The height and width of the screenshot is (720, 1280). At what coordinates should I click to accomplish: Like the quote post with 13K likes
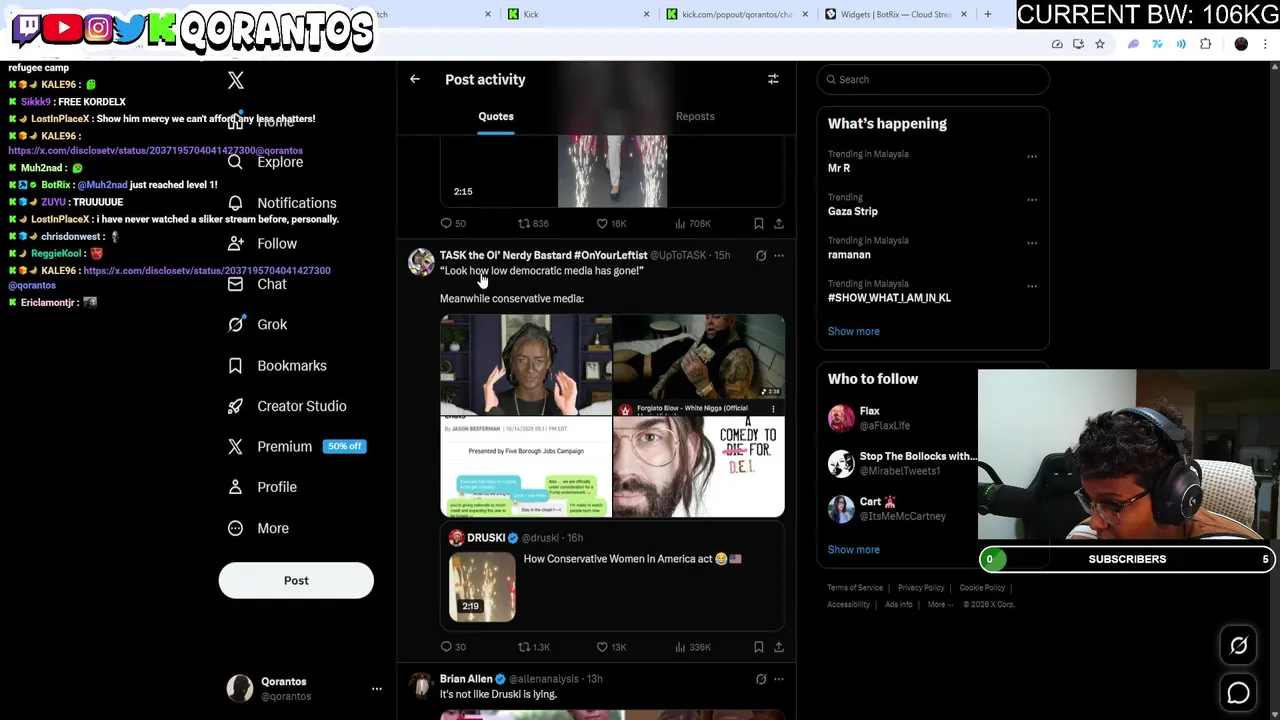pos(611,647)
